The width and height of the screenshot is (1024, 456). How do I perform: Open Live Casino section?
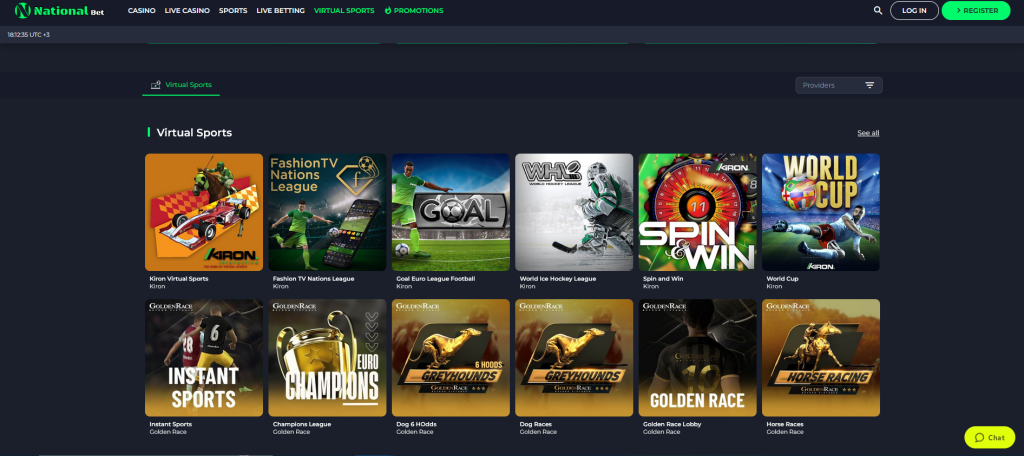tap(189, 11)
